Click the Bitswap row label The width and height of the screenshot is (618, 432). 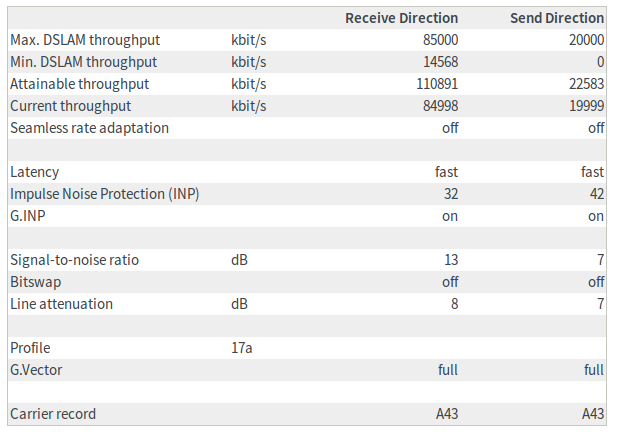point(35,282)
